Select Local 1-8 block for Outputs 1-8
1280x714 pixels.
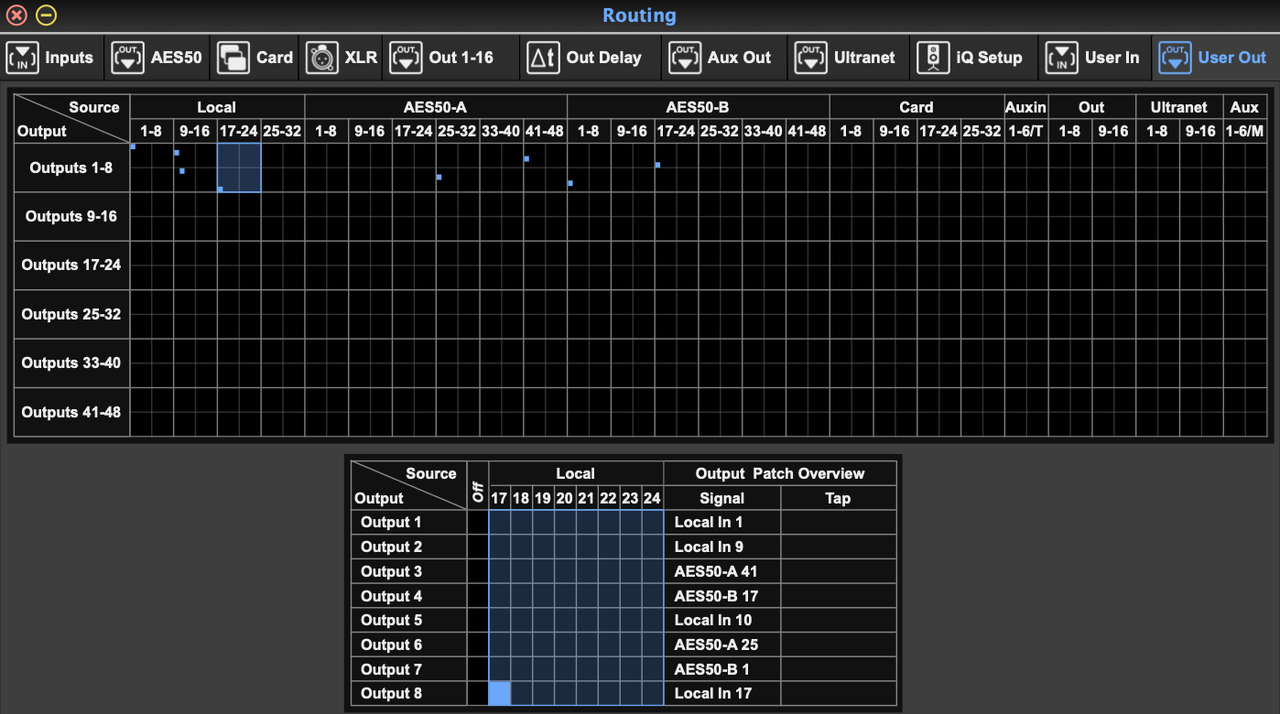[152, 167]
